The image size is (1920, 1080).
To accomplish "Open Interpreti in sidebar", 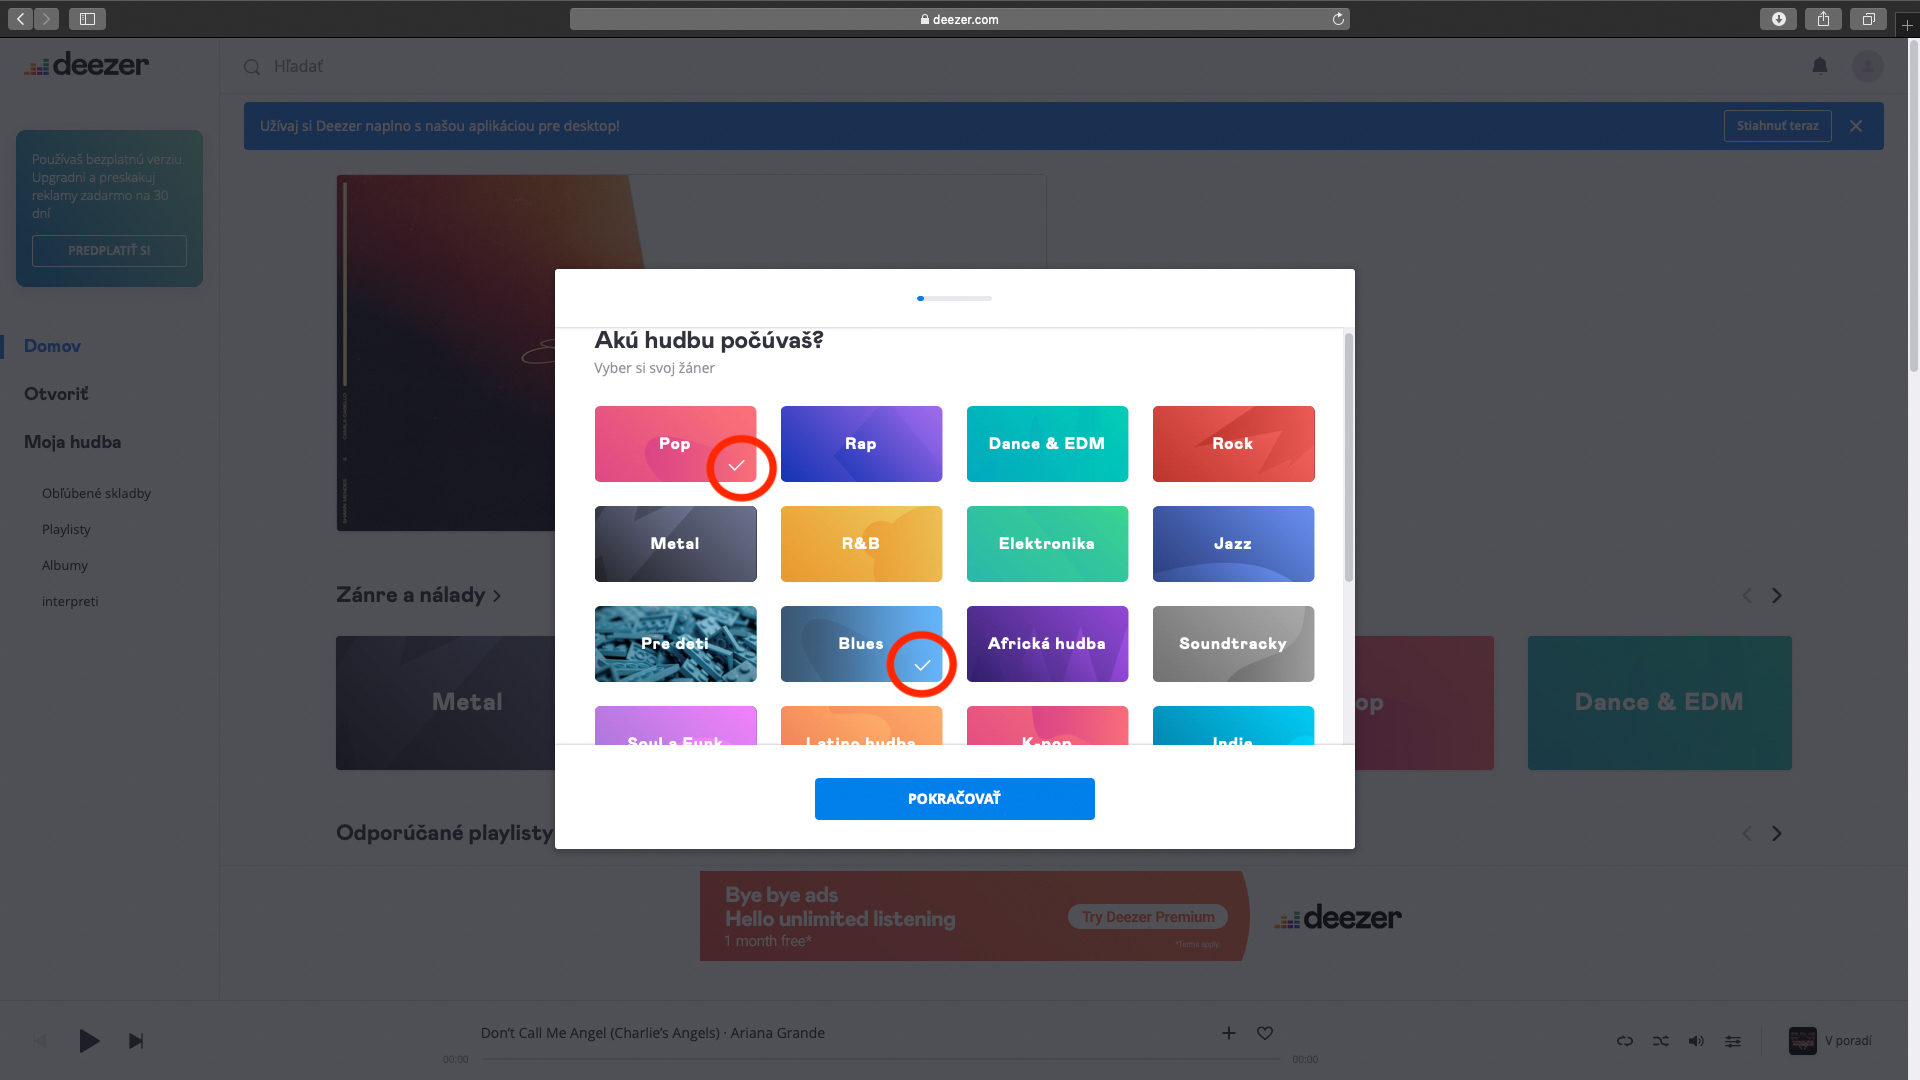I will pos(70,601).
